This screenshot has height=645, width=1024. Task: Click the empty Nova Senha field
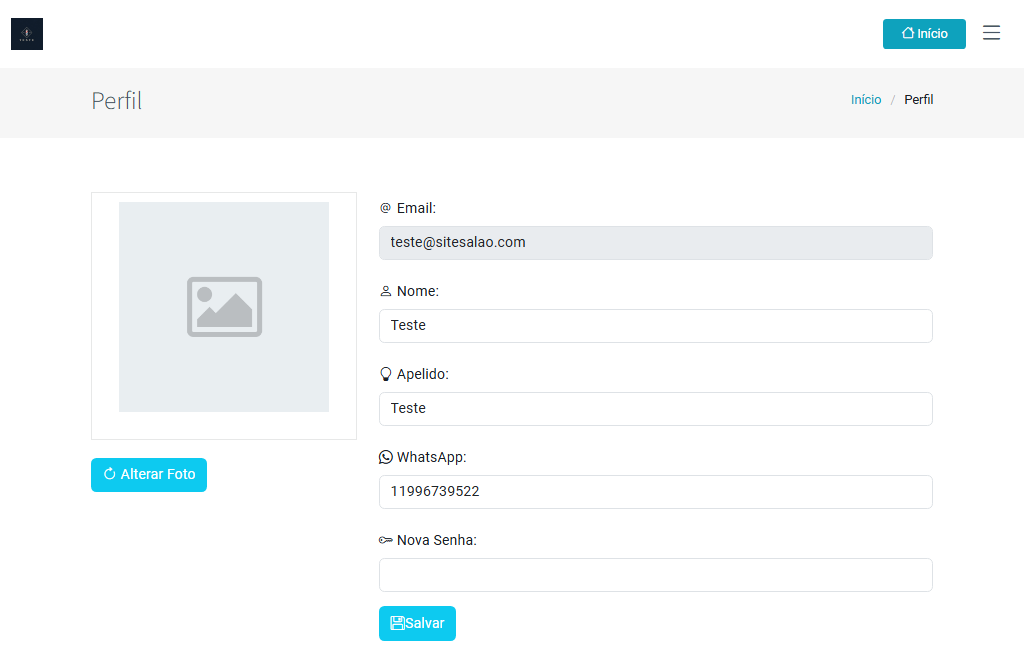pyautogui.click(x=655, y=575)
